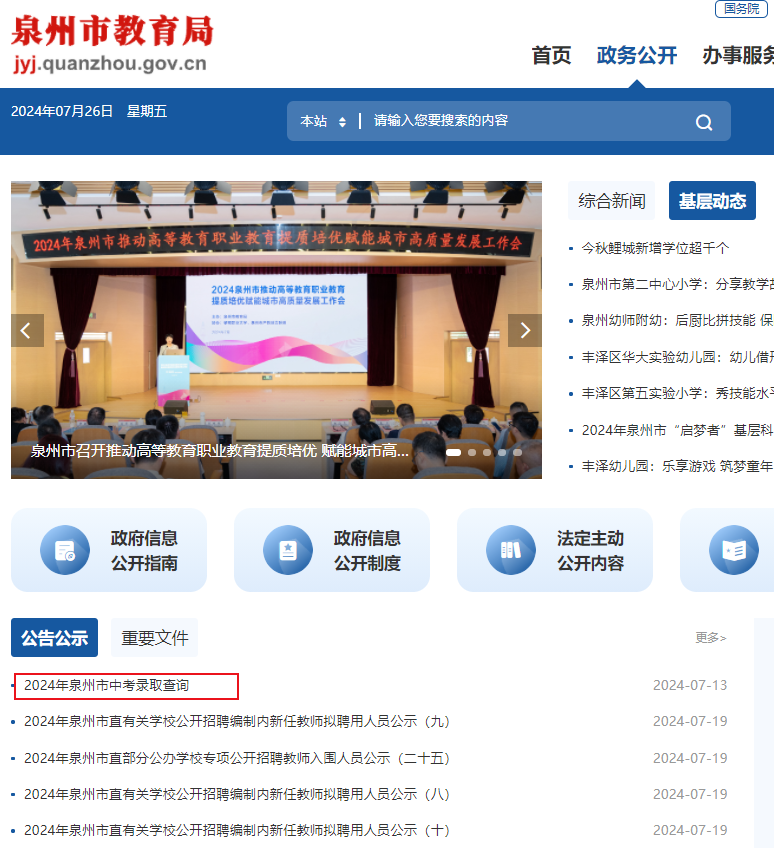
Task: Open the 法定主动公开内容 icon card
Action: 555,550
